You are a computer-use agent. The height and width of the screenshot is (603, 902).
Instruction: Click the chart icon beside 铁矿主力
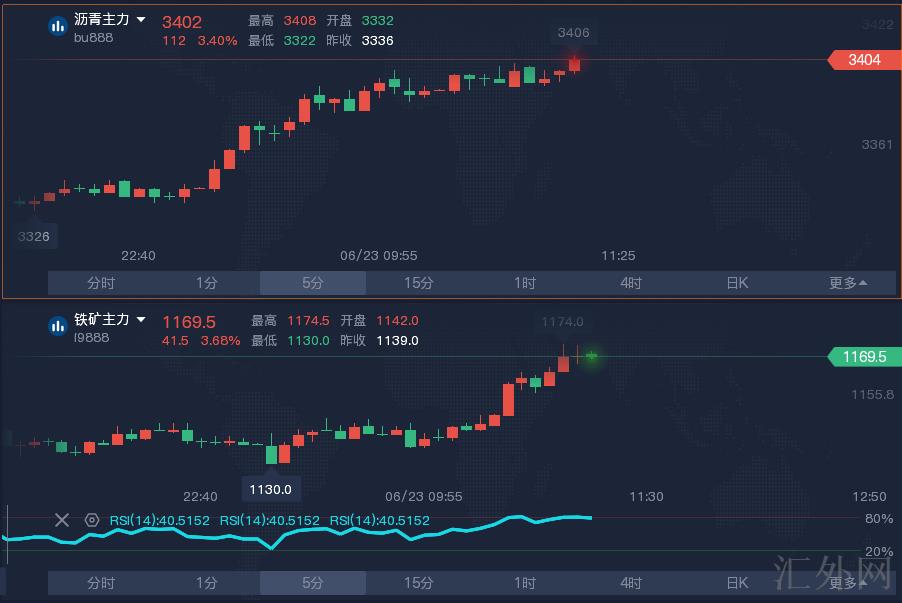pos(57,327)
